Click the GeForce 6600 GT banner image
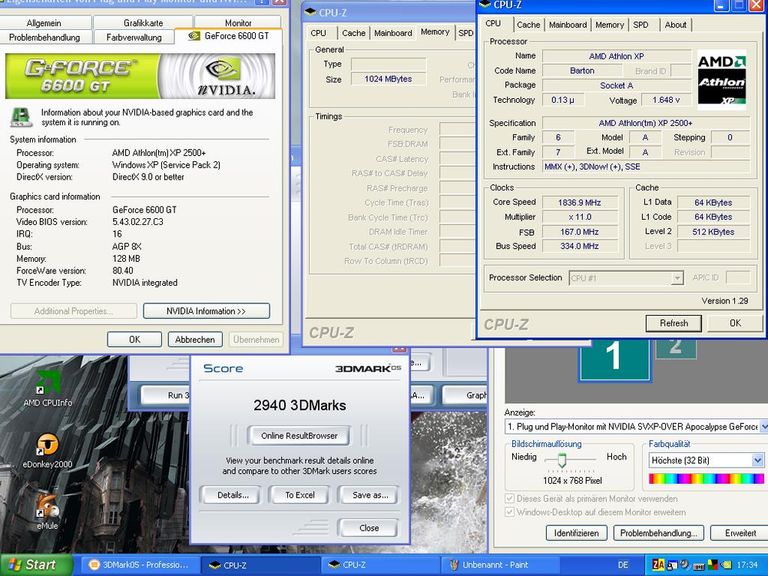The height and width of the screenshot is (576, 768). (x=140, y=76)
